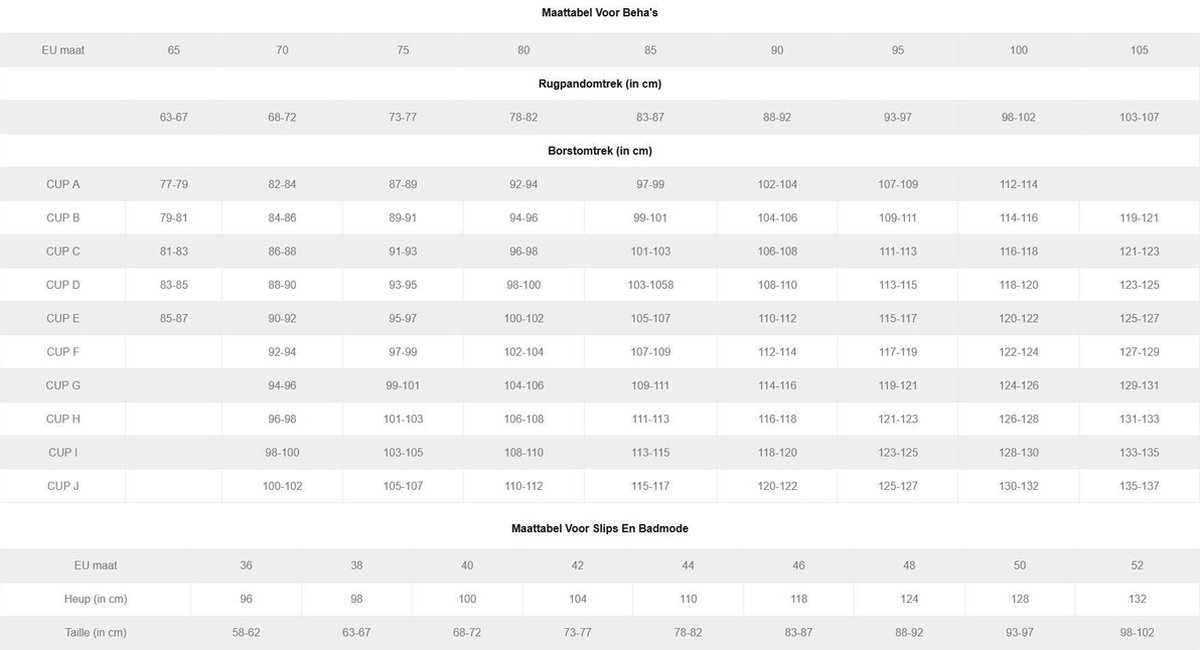Select the "Maattabel Voor Slips En Badmode" heading
Screen dimensions: 1200x650
tap(599, 528)
